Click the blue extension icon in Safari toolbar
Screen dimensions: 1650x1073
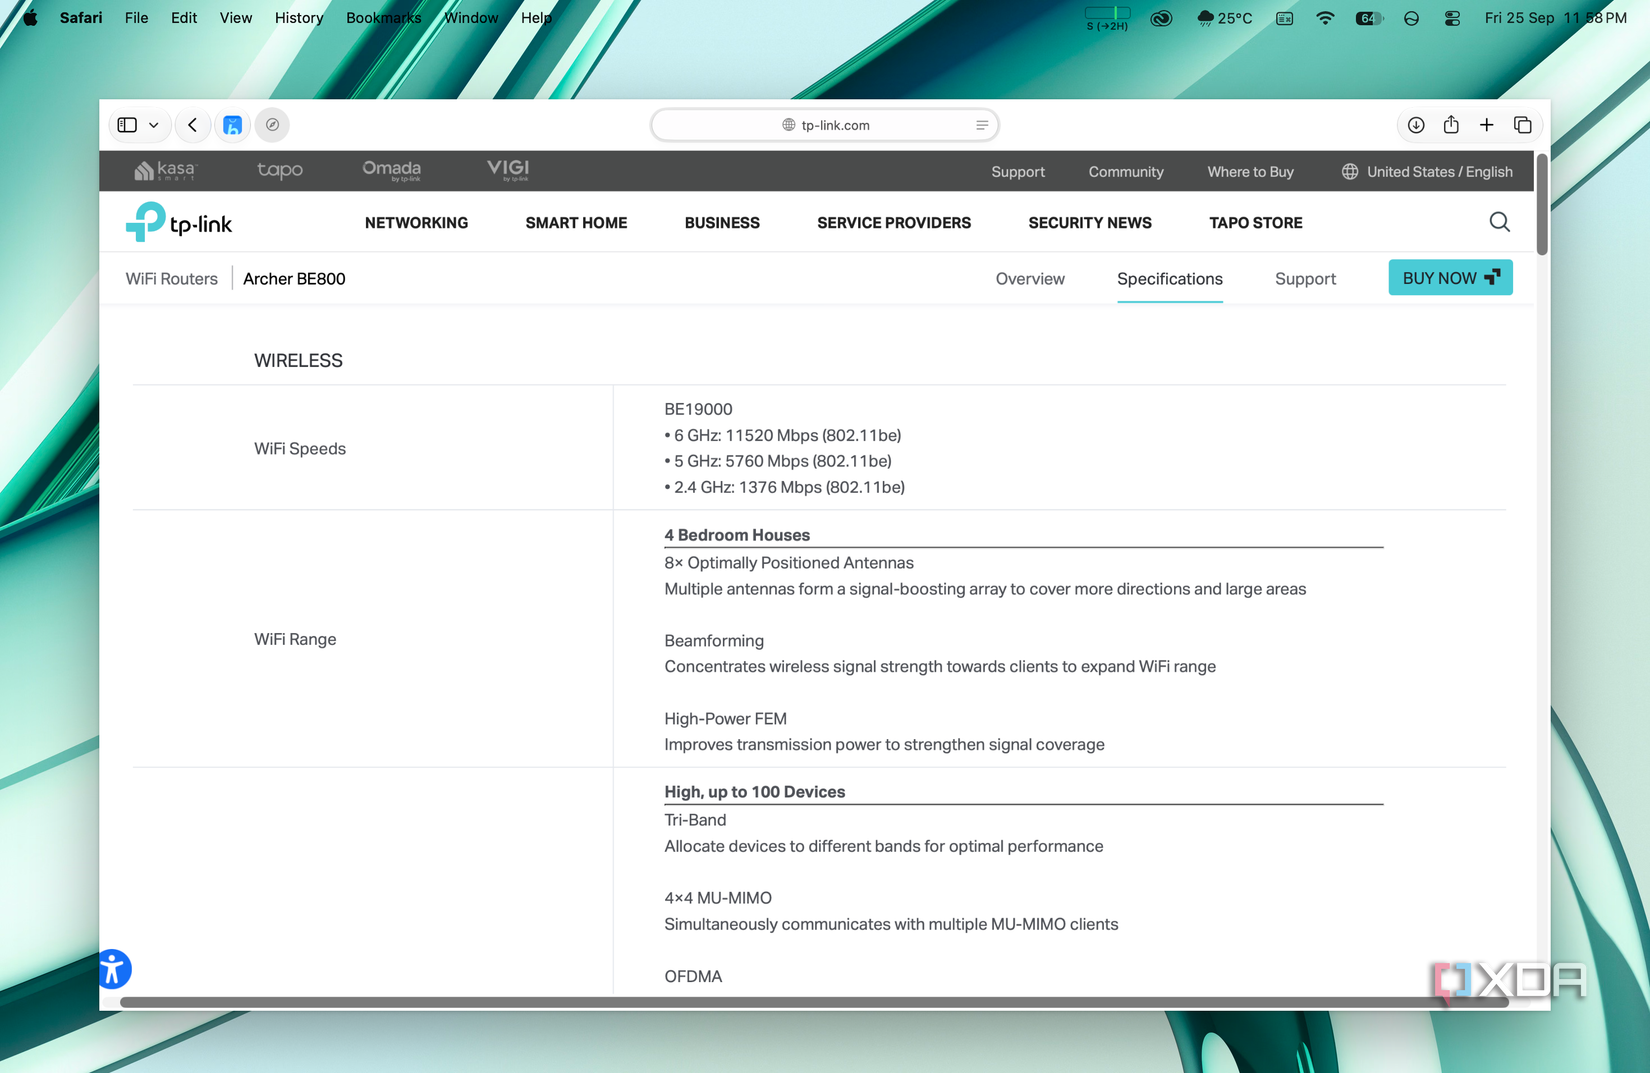232,125
